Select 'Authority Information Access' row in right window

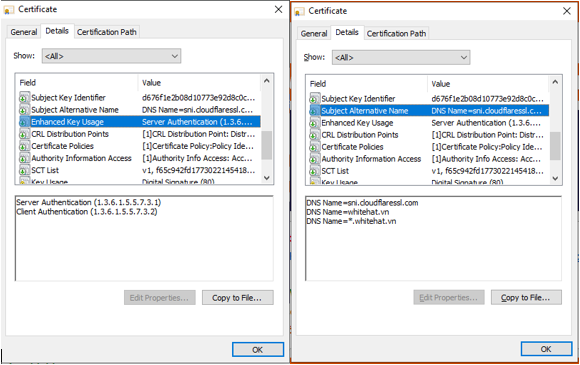pyautogui.click(x=428, y=159)
